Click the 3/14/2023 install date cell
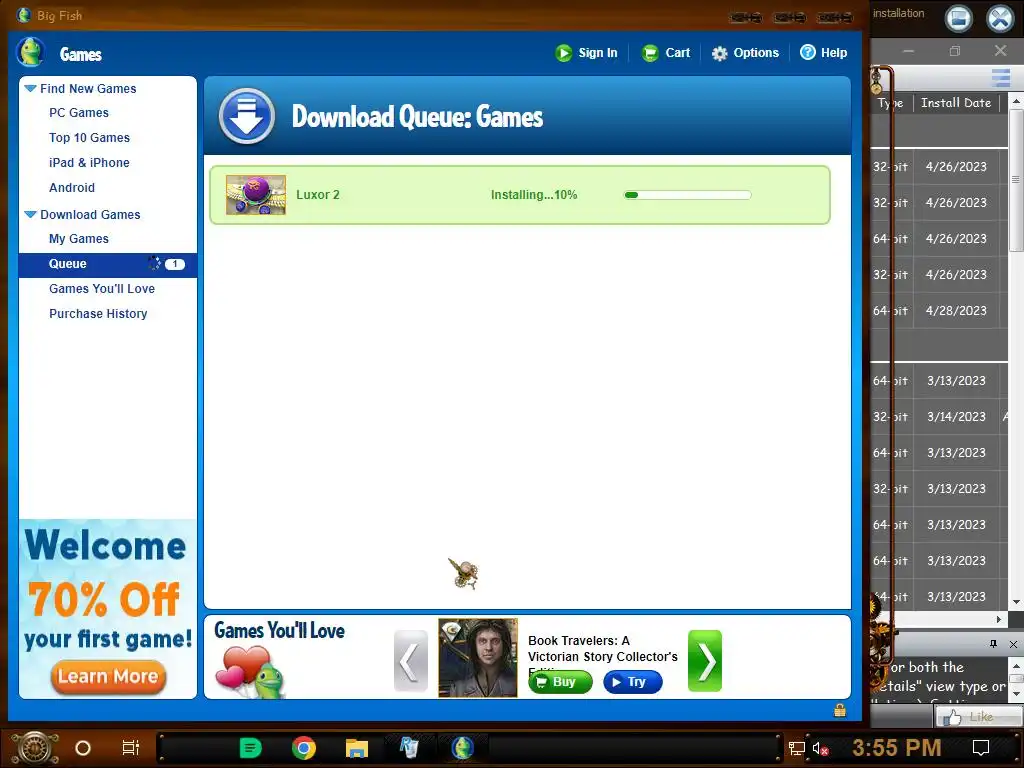The width and height of the screenshot is (1024, 768). point(956,417)
